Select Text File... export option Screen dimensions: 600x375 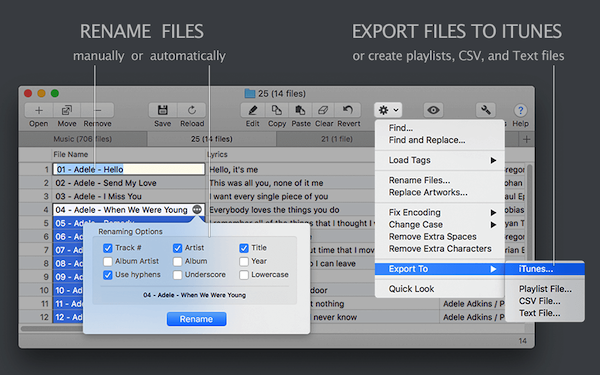click(545, 313)
